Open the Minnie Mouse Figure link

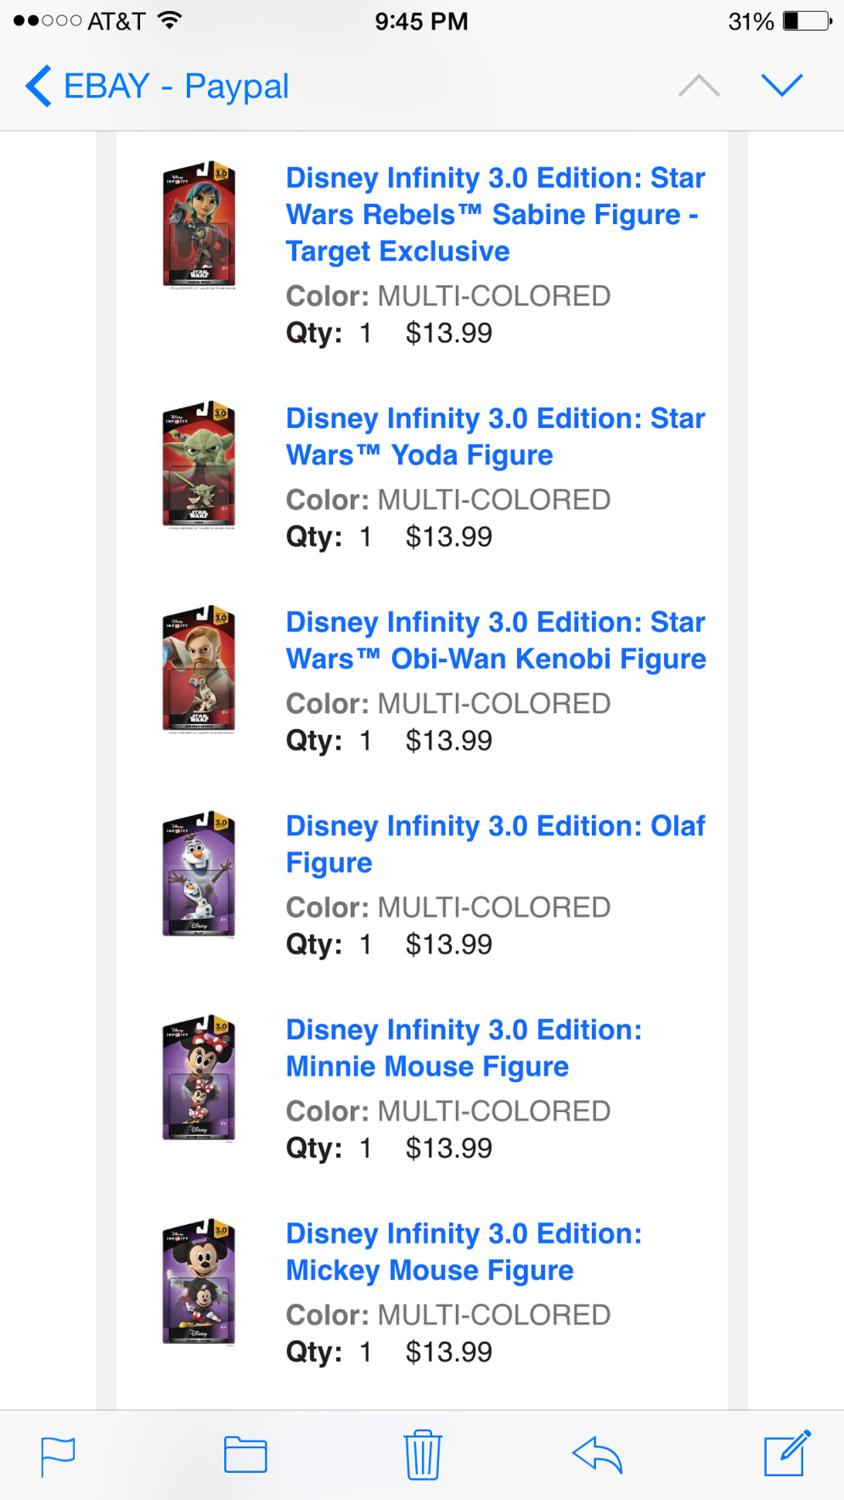[x=464, y=1048]
